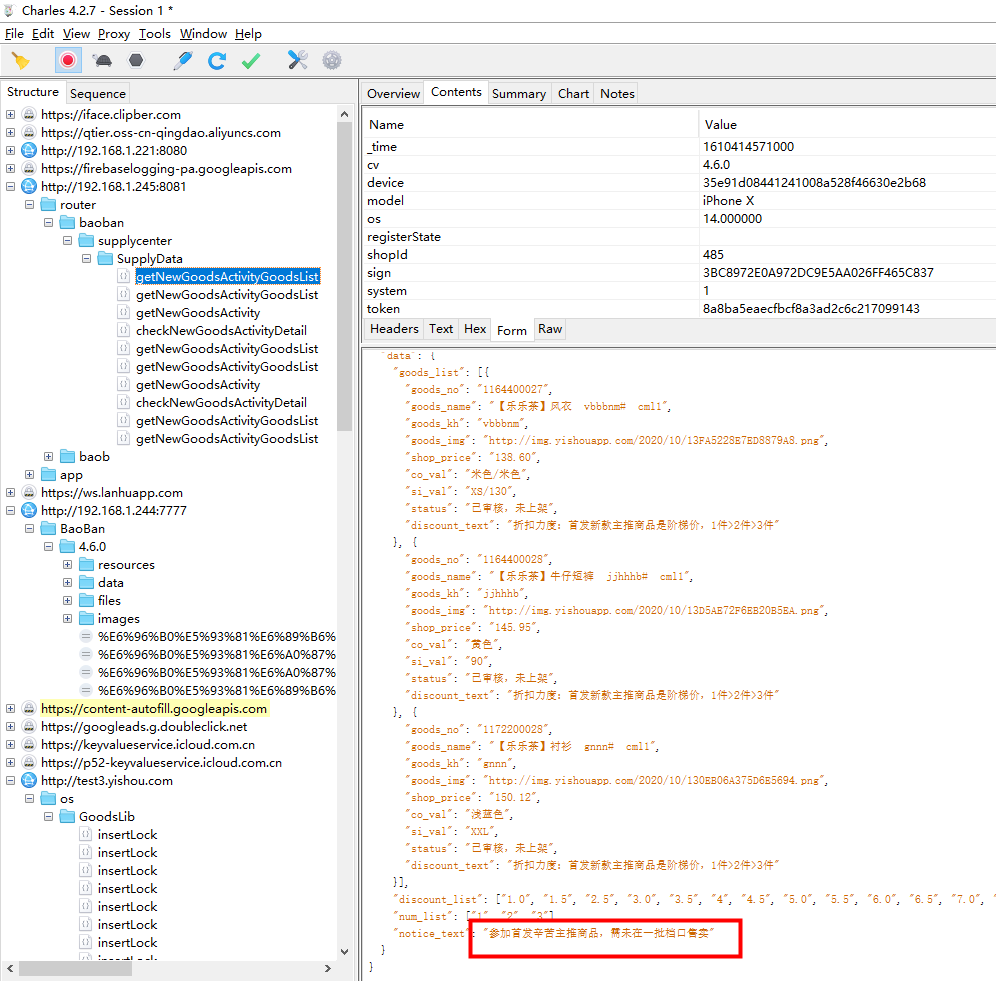Click the 4.6.0 folder icon
This screenshot has height=981, width=996.
pyautogui.click(x=67, y=546)
